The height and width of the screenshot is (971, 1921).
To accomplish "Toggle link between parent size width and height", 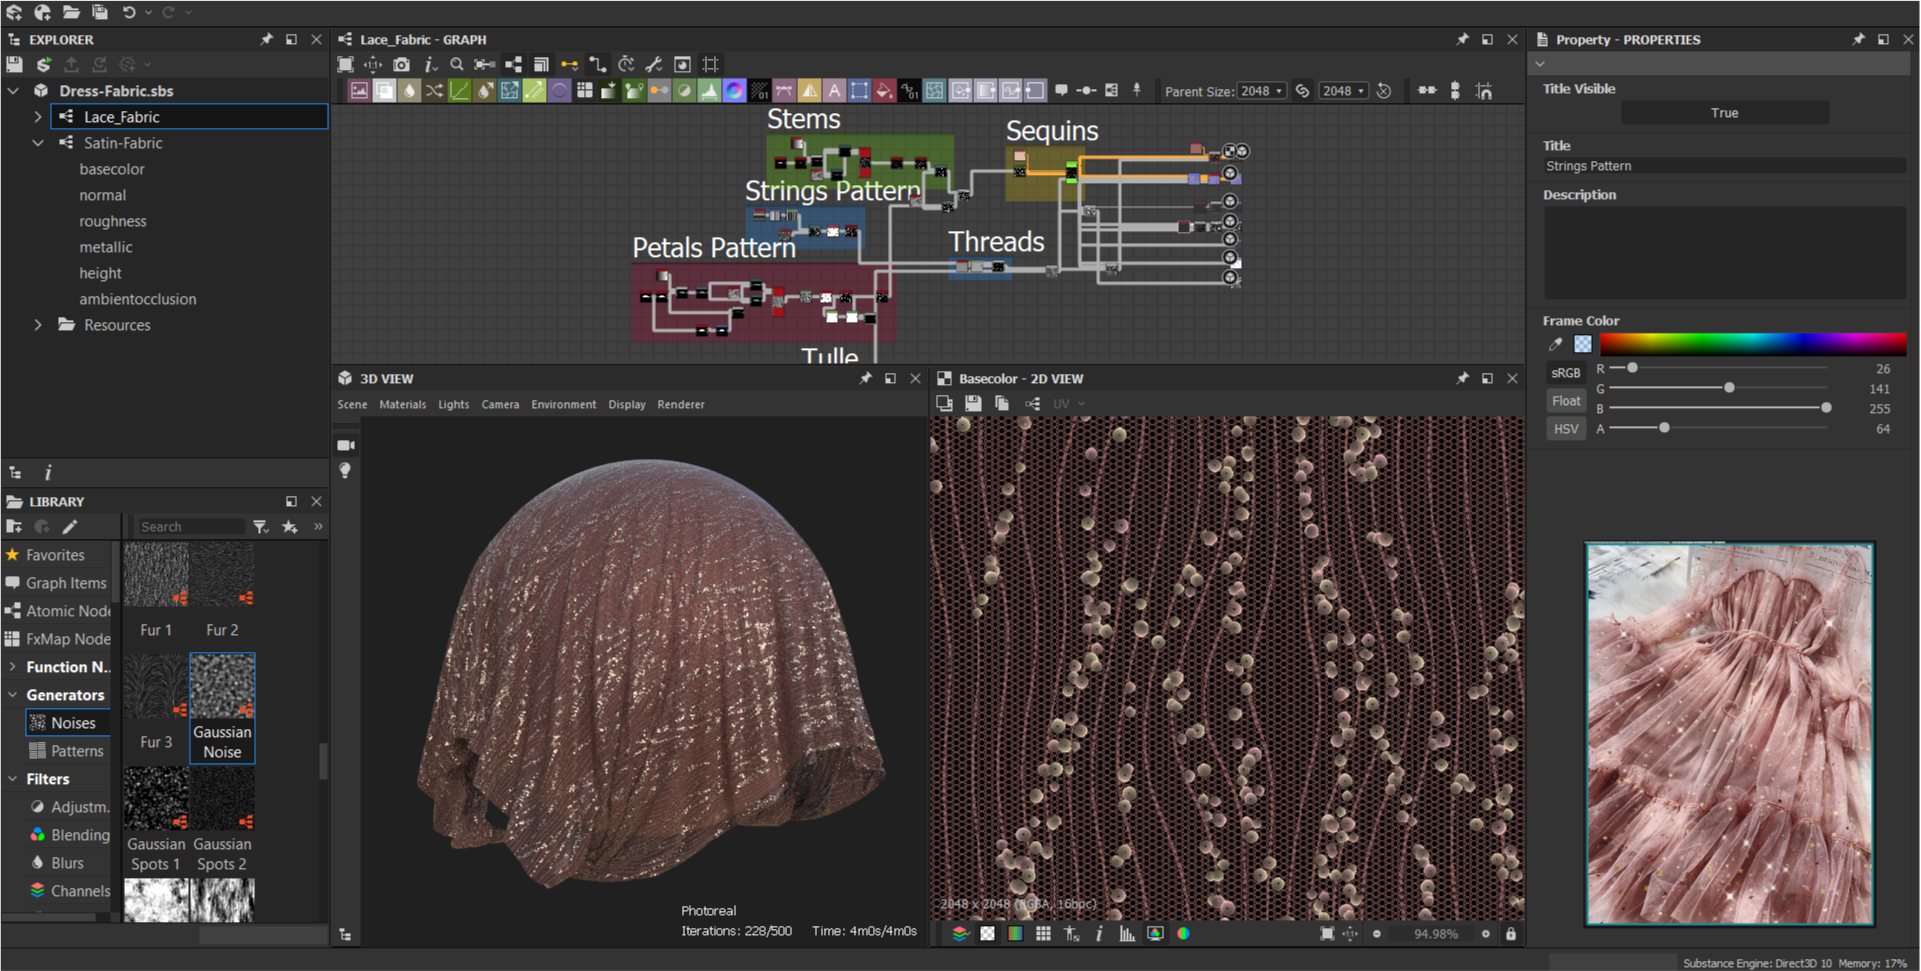I will pyautogui.click(x=1302, y=91).
